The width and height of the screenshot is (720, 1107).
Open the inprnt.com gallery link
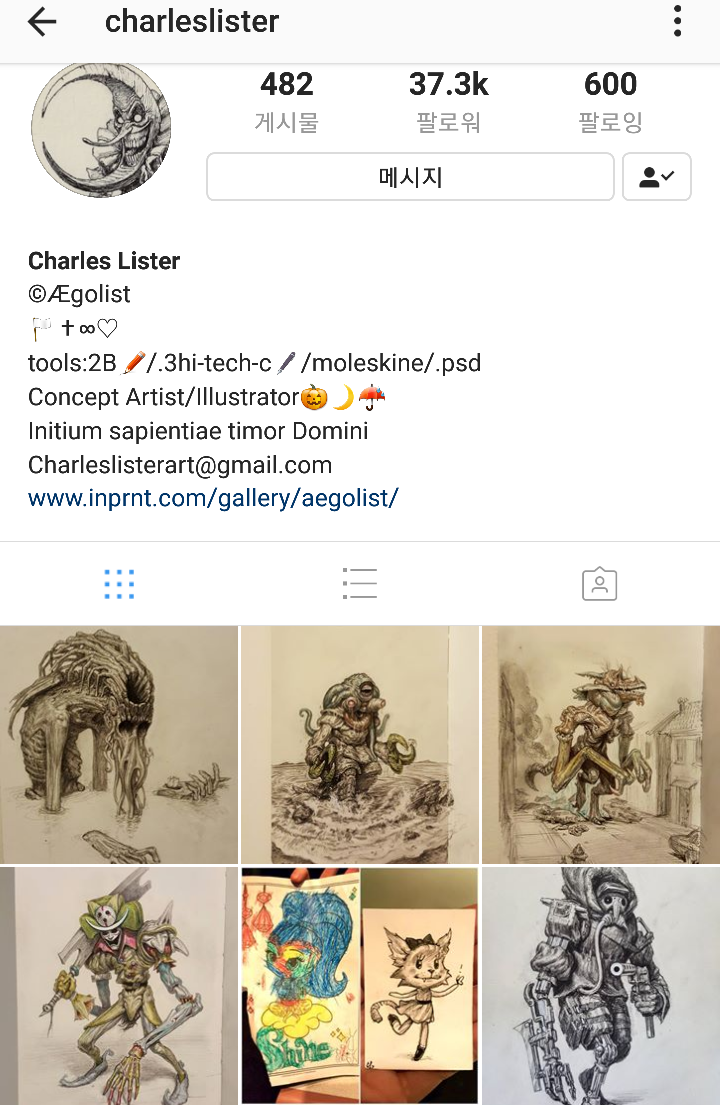[213, 498]
